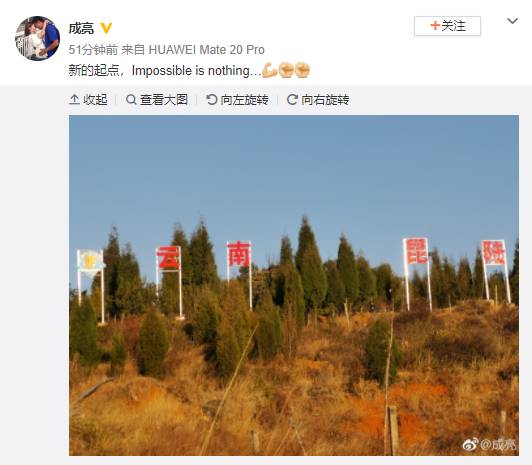This screenshot has width=532, height=465.
Task: Open 成亮's profile avatar
Action: pyautogui.click(x=37, y=38)
